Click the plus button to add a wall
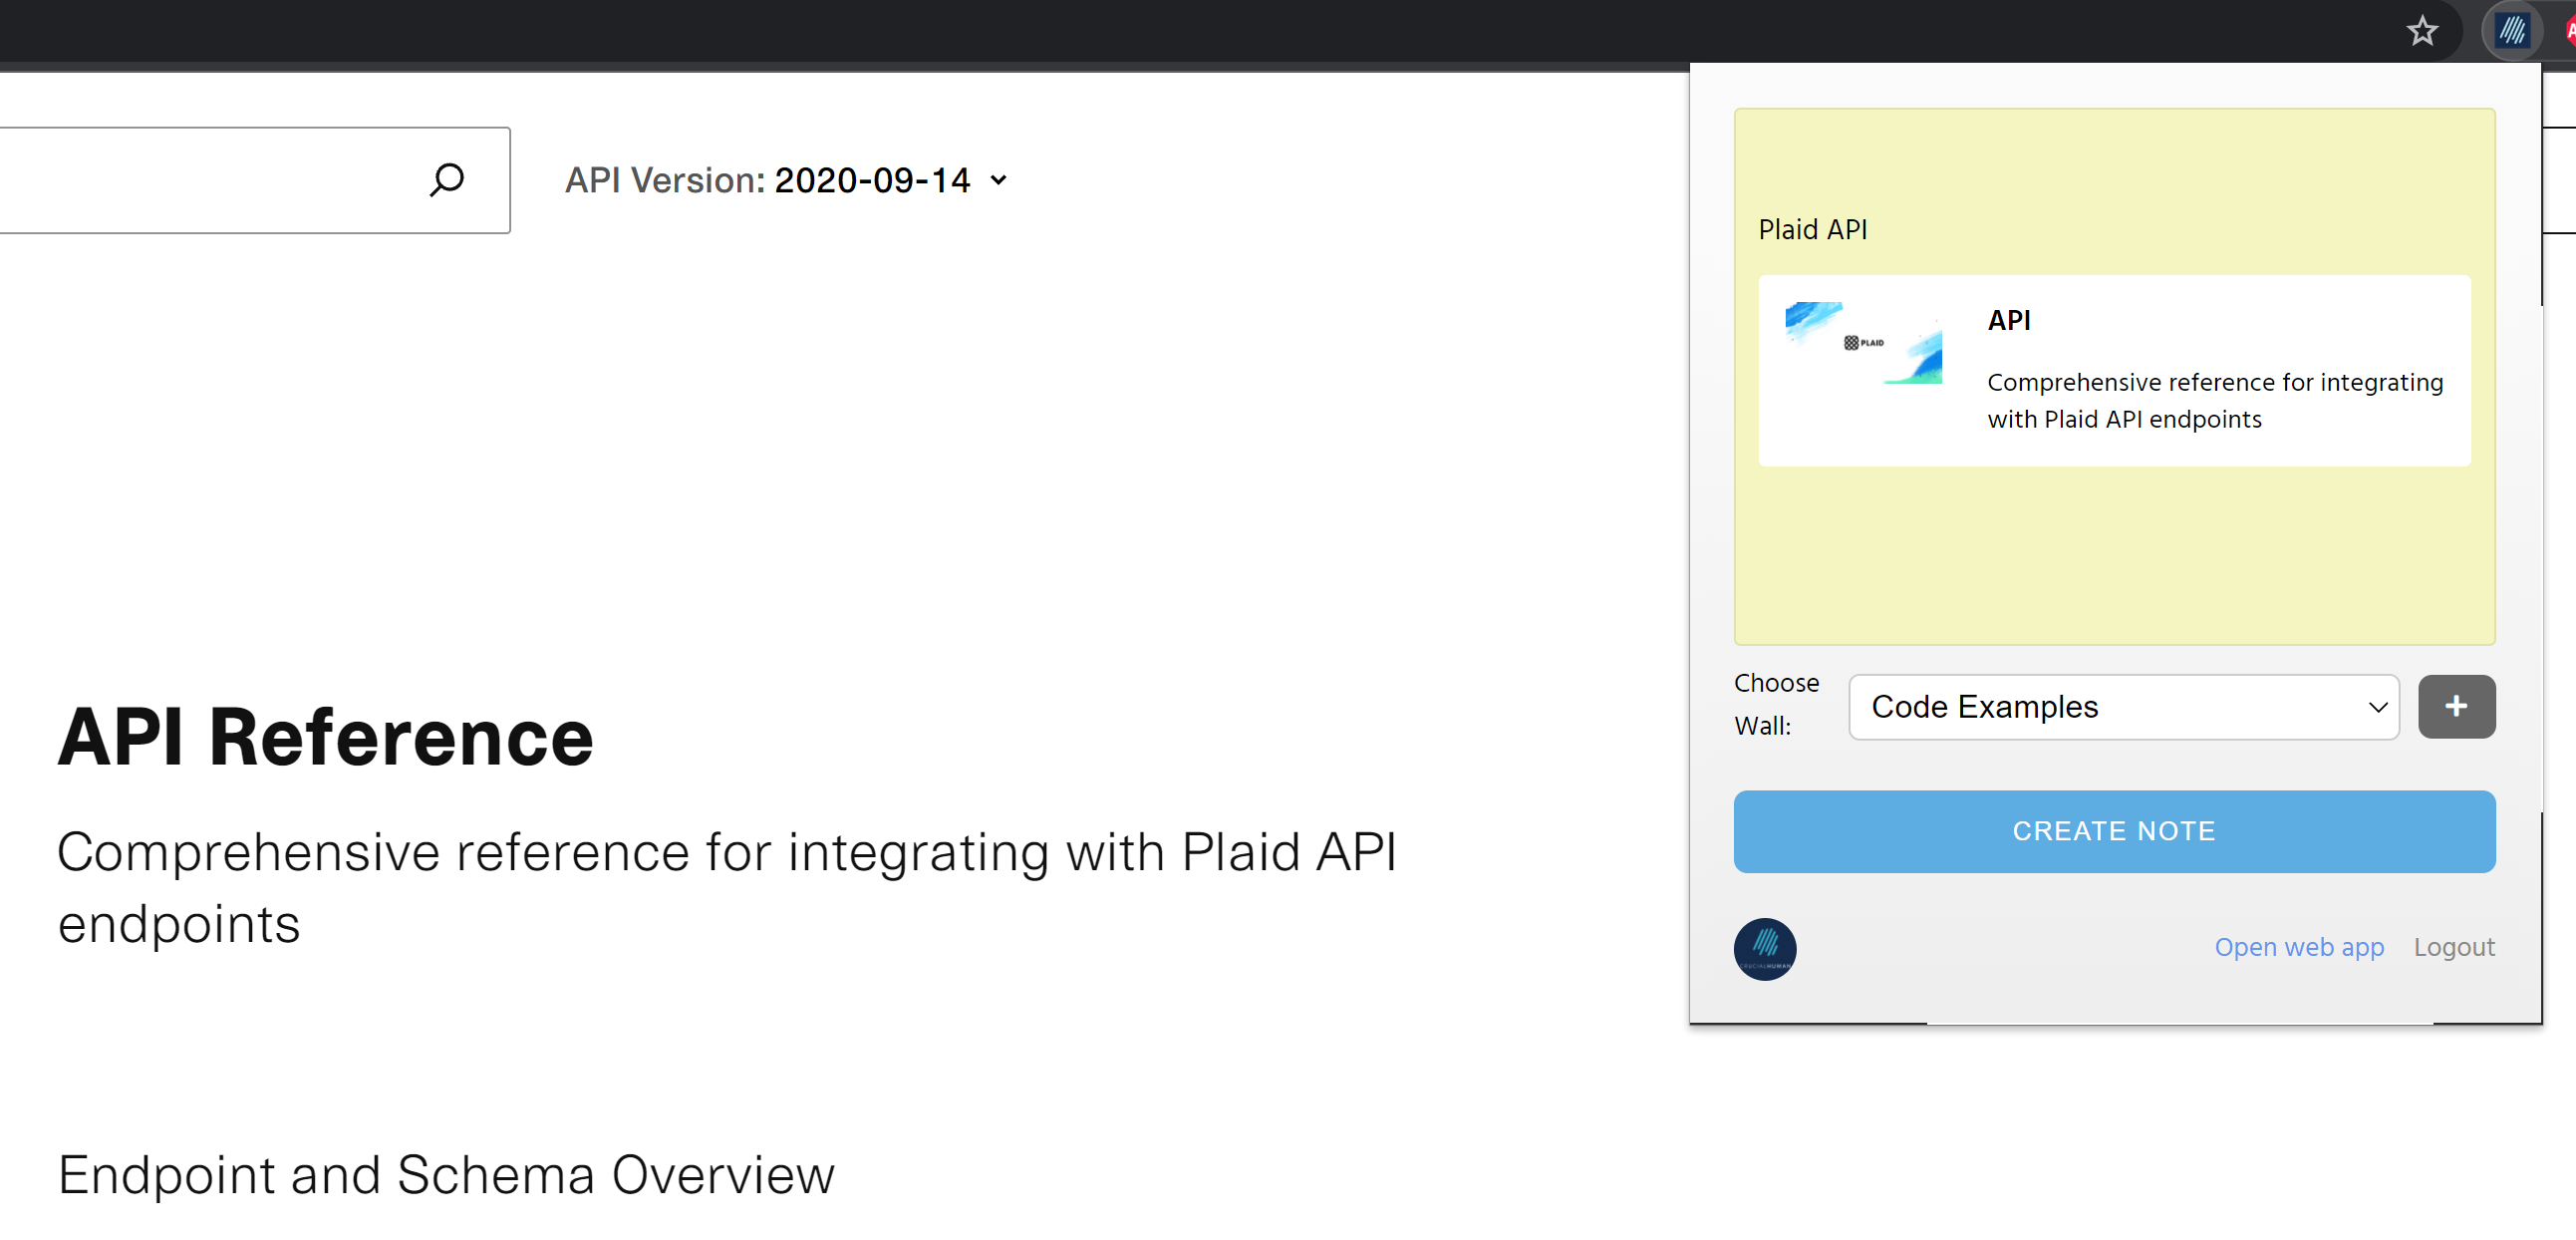Viewport: 2576px width, 1240px height. click(2456, 707)
